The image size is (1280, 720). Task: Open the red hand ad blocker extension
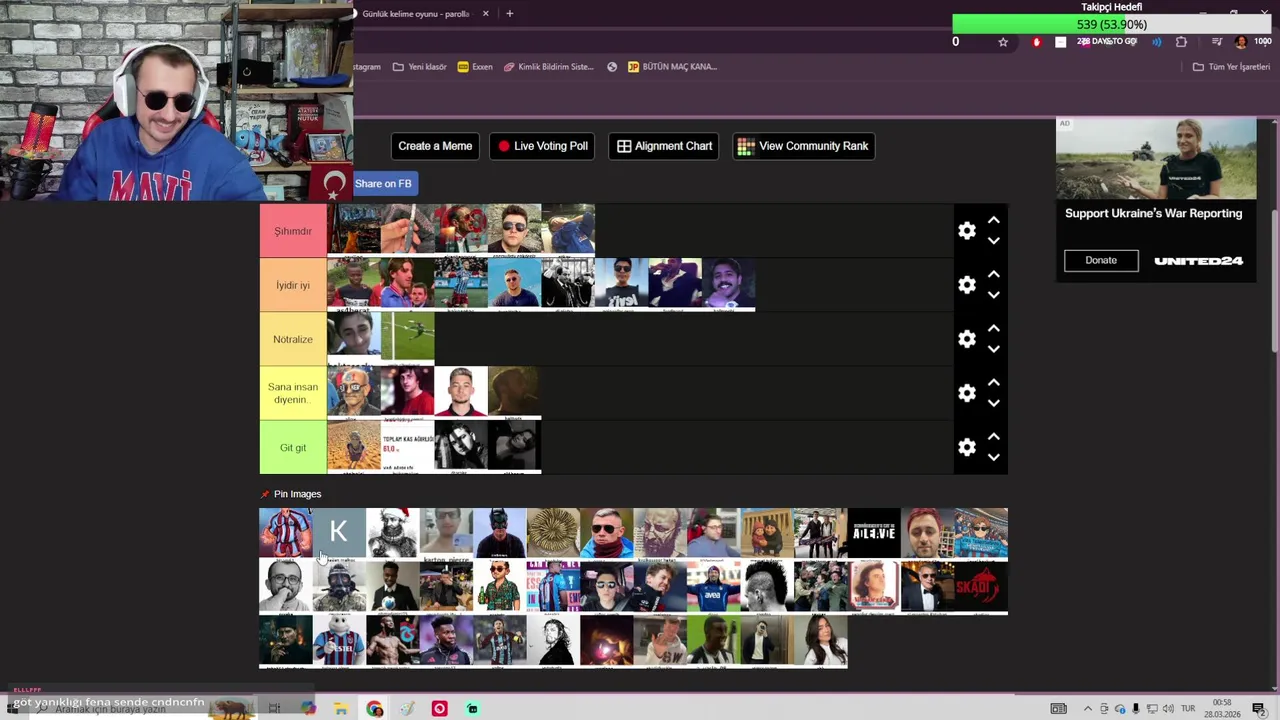point(1036,42)
